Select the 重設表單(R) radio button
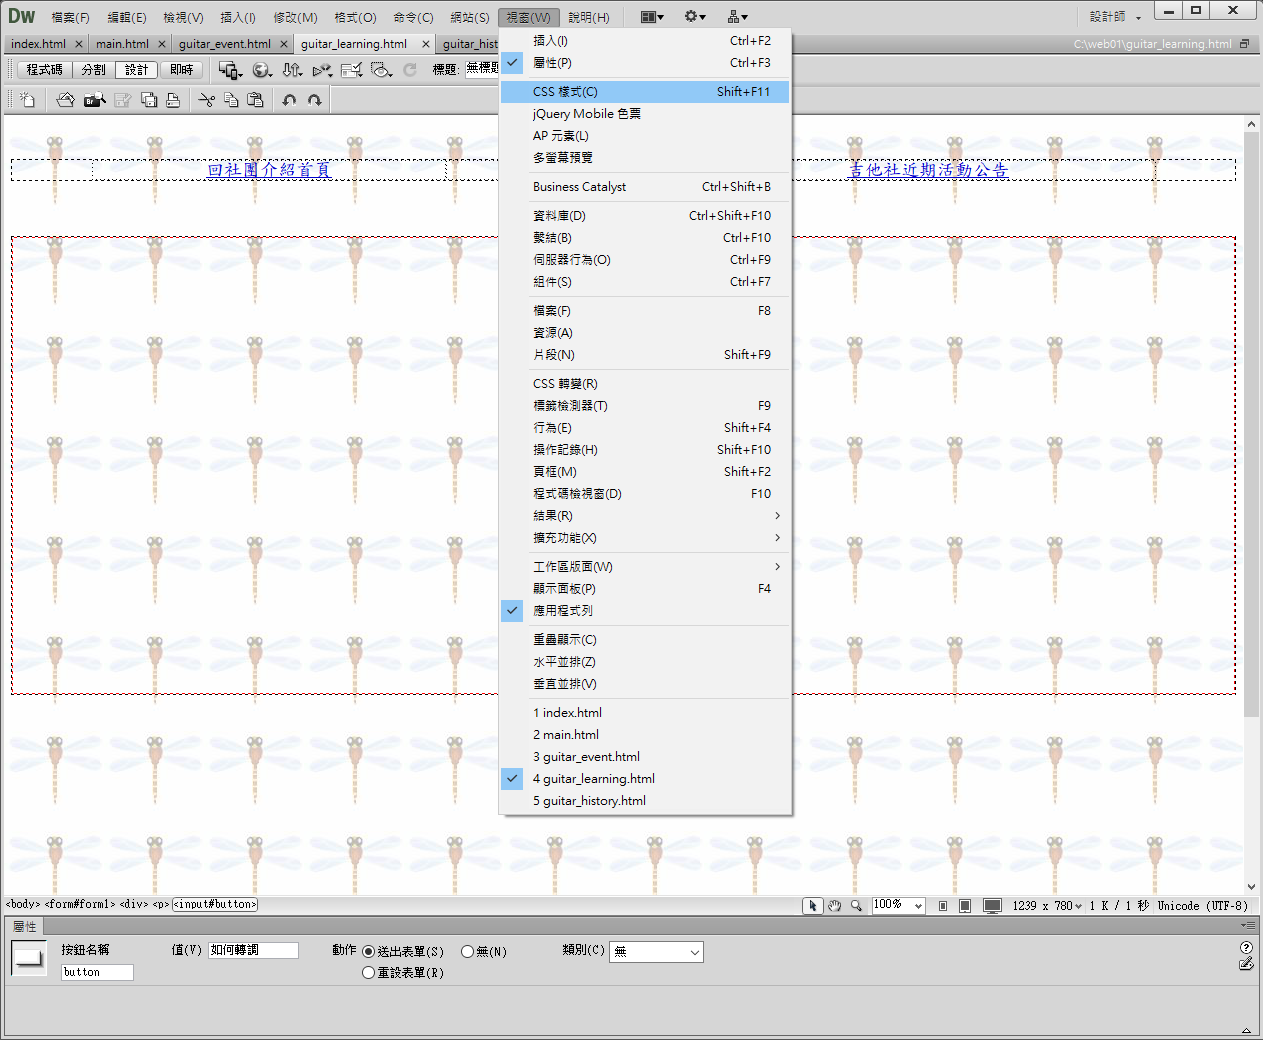 coord(369,973)
